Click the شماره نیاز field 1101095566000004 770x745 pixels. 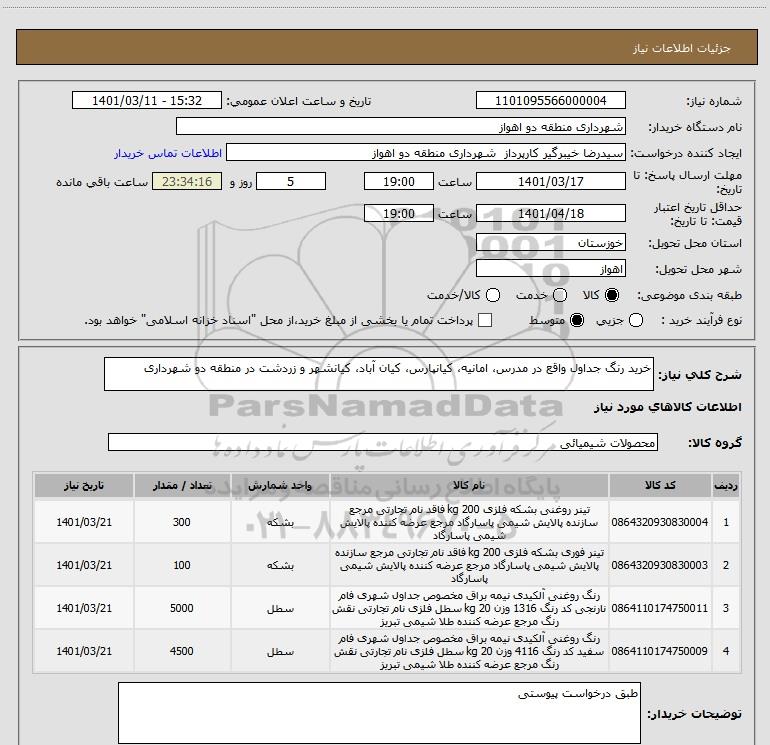tap(550, 100)
